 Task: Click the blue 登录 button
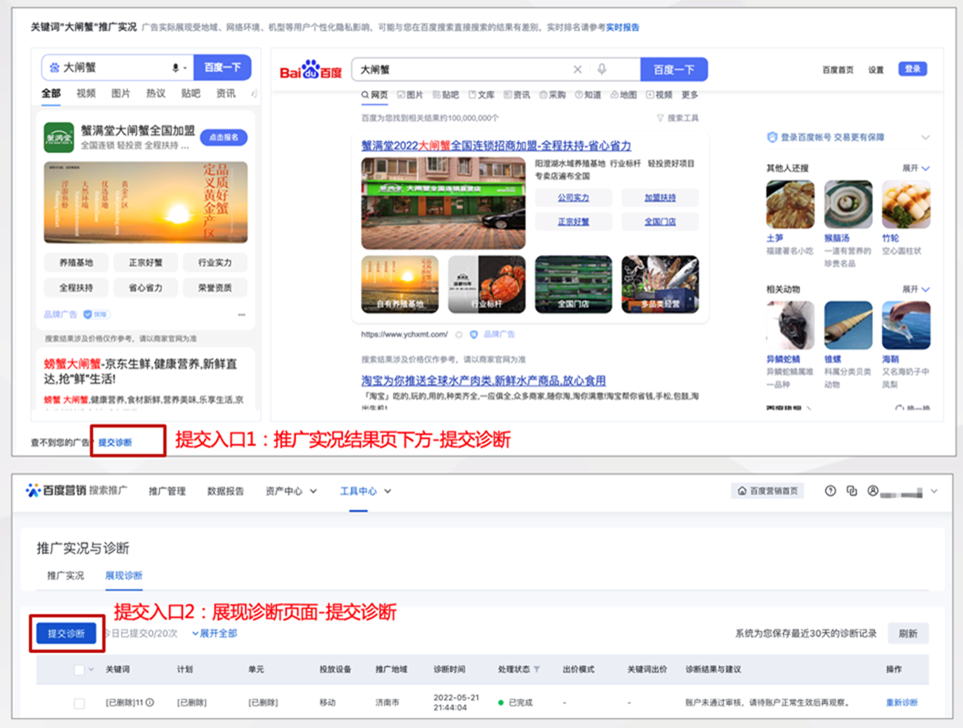(x=913, y=69)
